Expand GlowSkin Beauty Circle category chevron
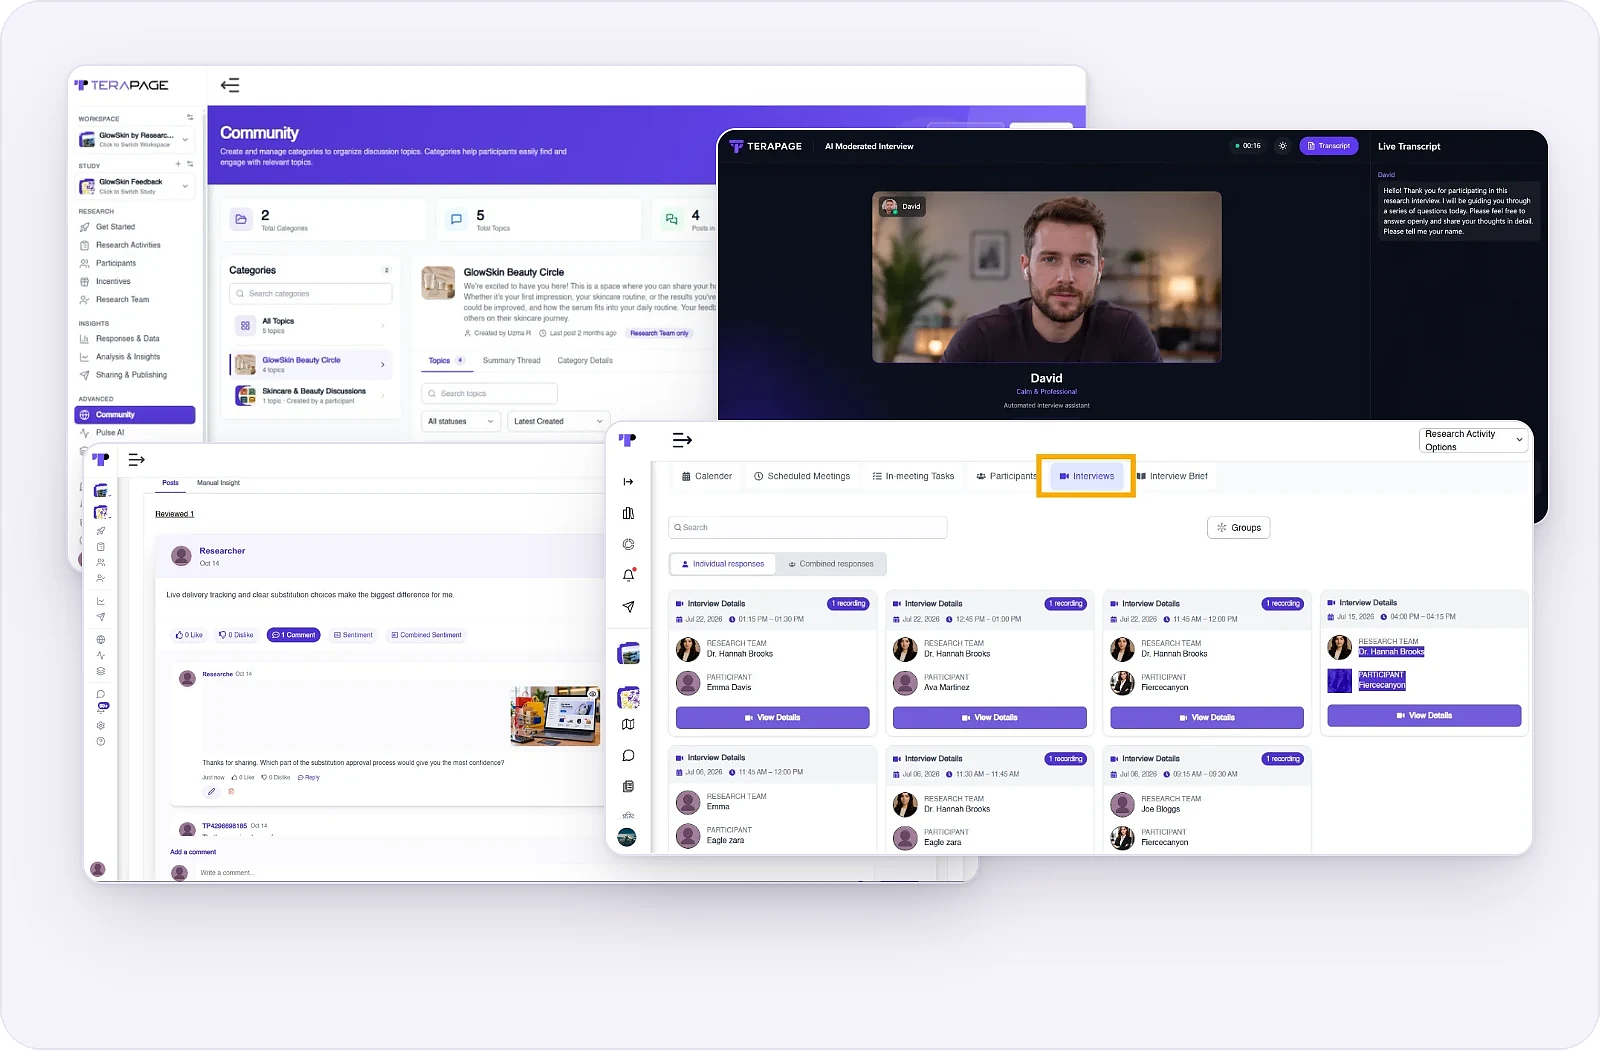This screenshot has width=1600, height=1050. [x=383, y=364]
